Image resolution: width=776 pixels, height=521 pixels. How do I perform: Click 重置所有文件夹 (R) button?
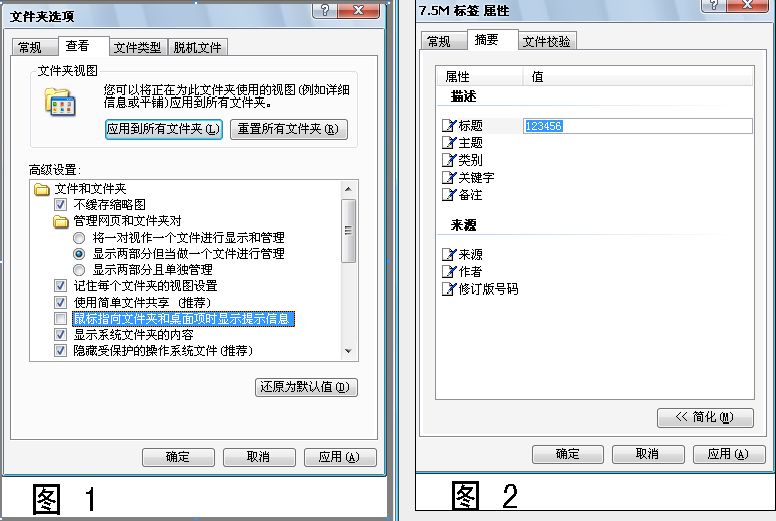tap(289, 129)
